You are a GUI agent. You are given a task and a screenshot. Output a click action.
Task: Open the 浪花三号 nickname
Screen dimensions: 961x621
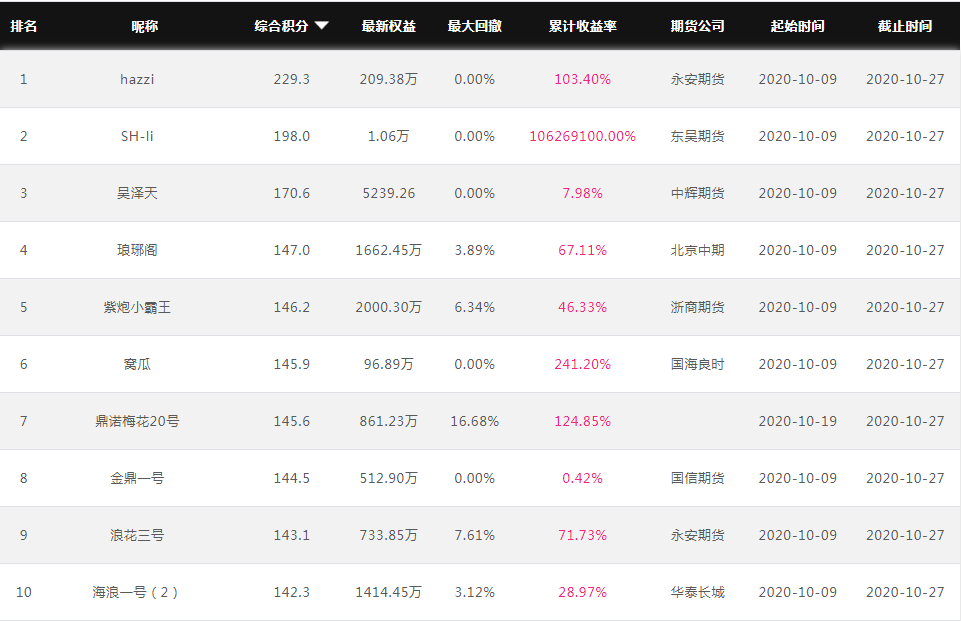(x=137, y=535)
